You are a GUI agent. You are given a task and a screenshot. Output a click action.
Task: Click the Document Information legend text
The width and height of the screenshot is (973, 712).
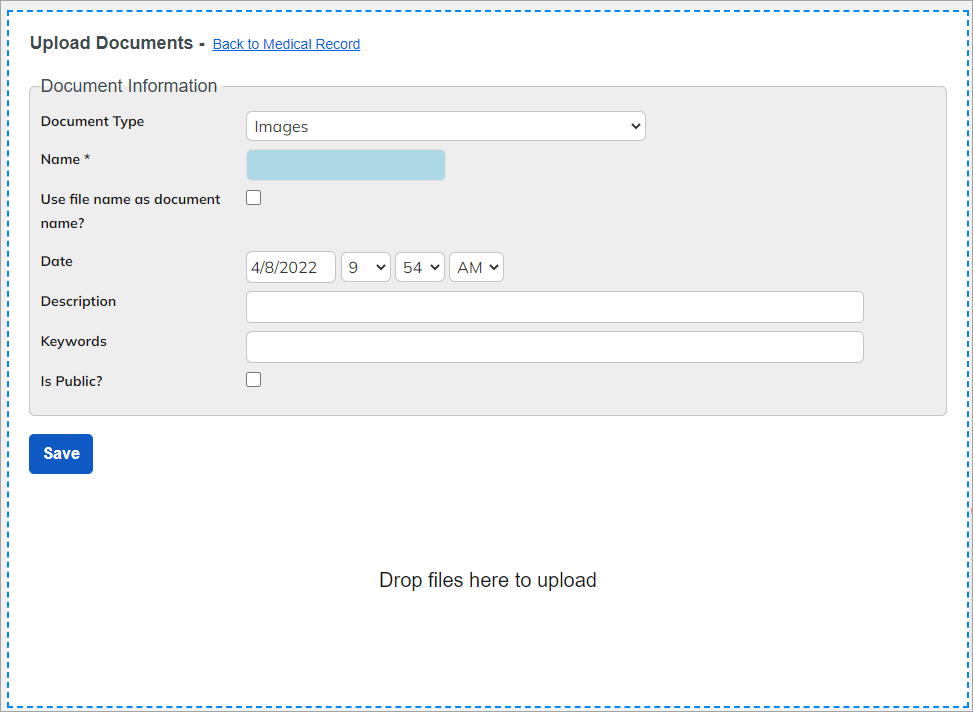pyautogui.click(x=129, y=86)
